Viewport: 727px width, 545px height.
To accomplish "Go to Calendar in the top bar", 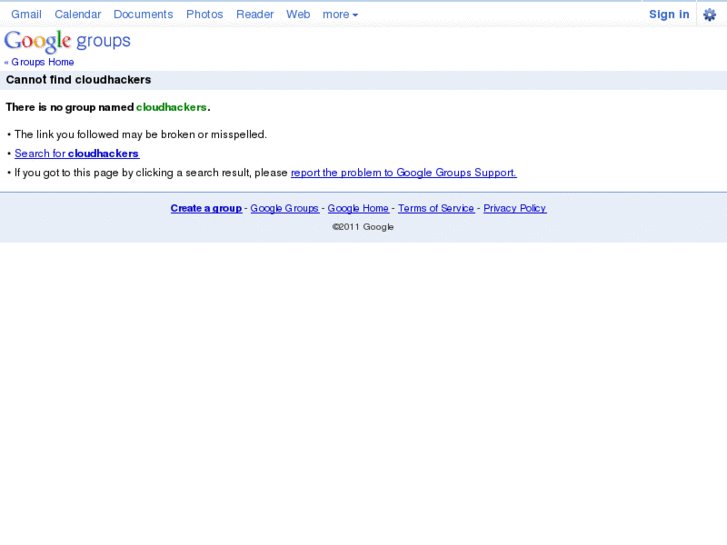I will coord(78,14).
